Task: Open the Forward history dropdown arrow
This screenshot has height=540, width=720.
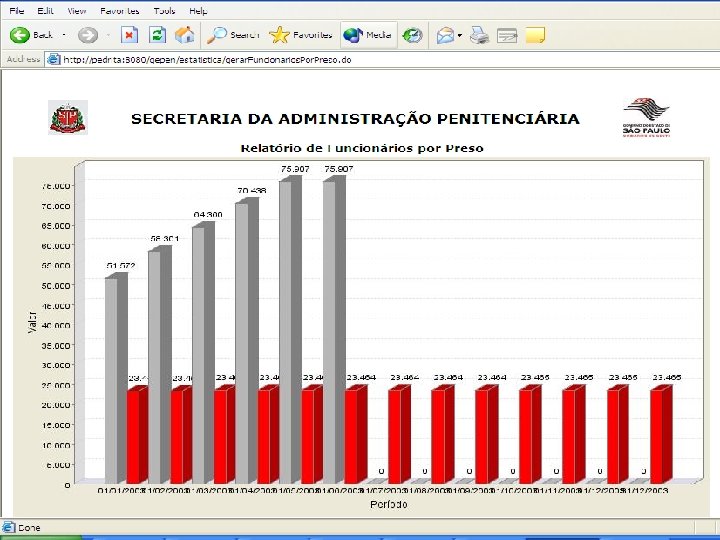Action: [x=108, y=35]
